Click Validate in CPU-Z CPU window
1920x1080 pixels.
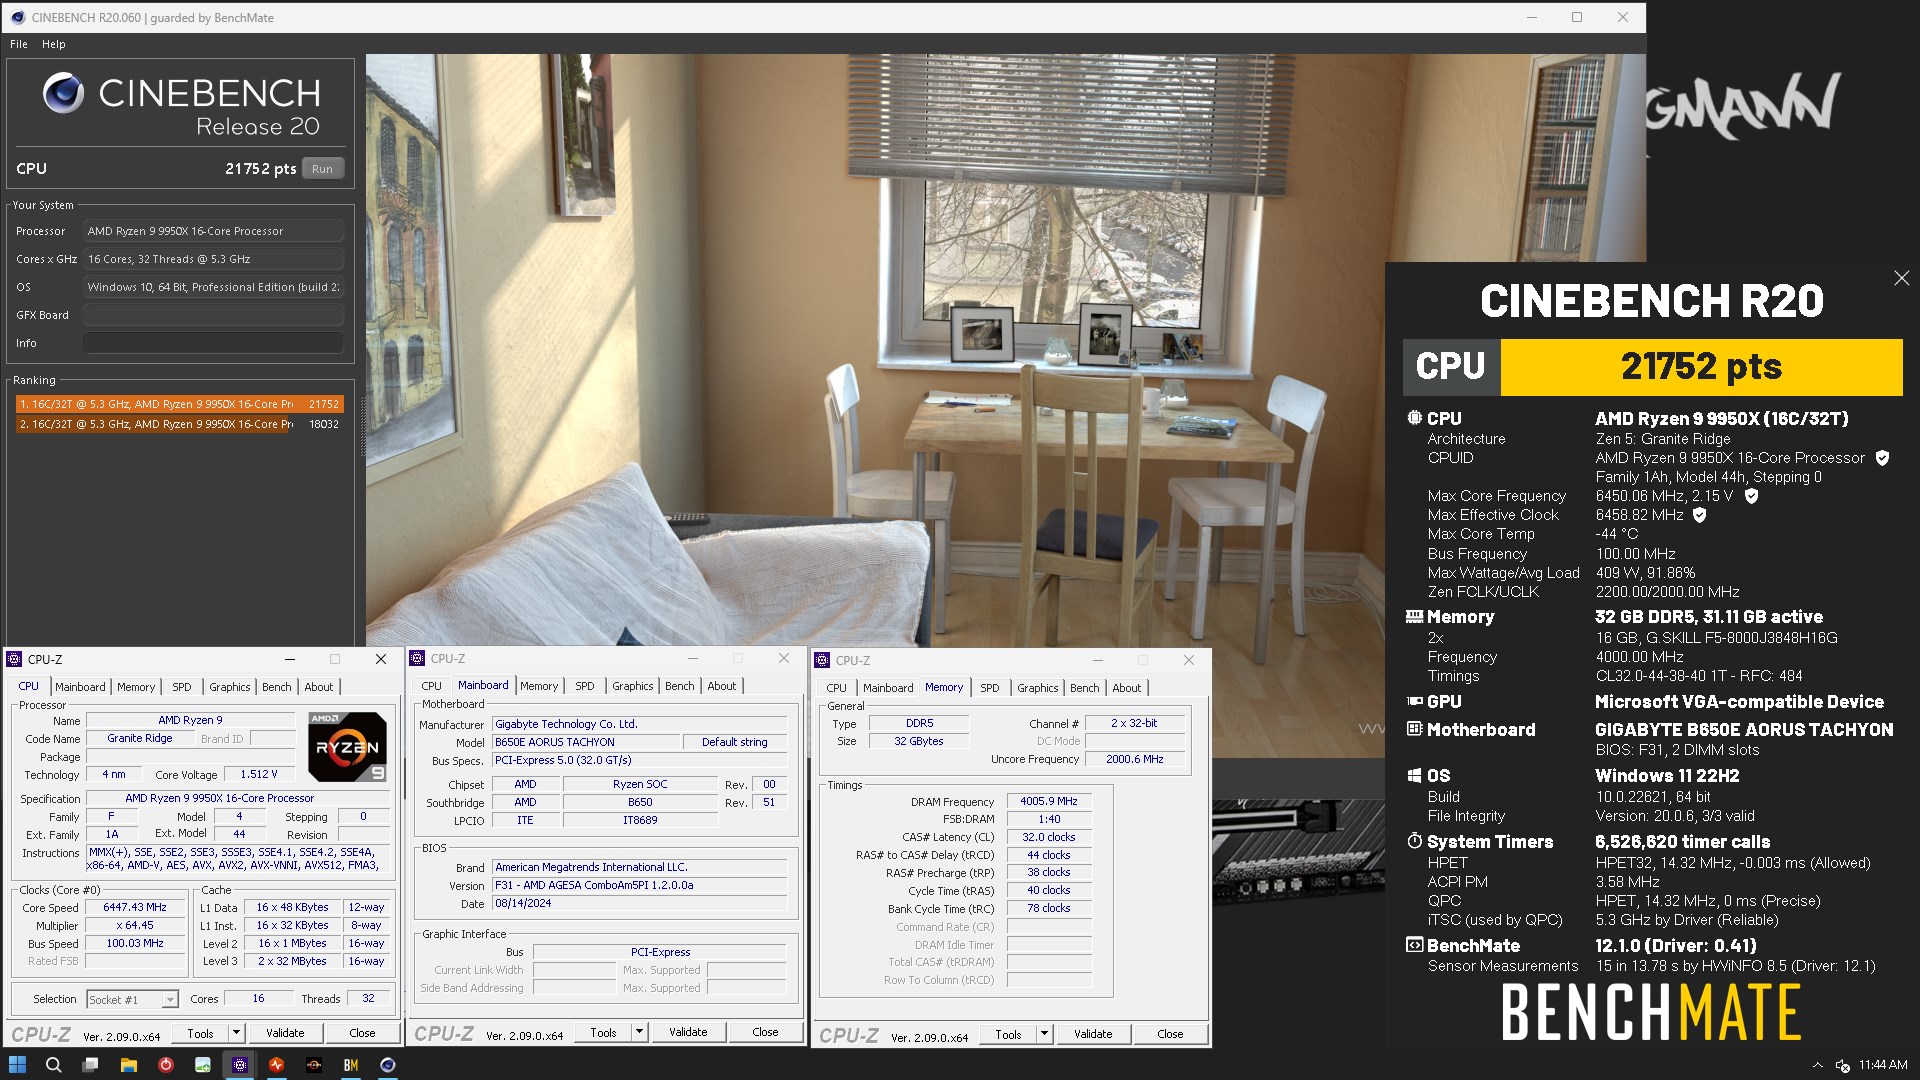(x=285, y=1033)
